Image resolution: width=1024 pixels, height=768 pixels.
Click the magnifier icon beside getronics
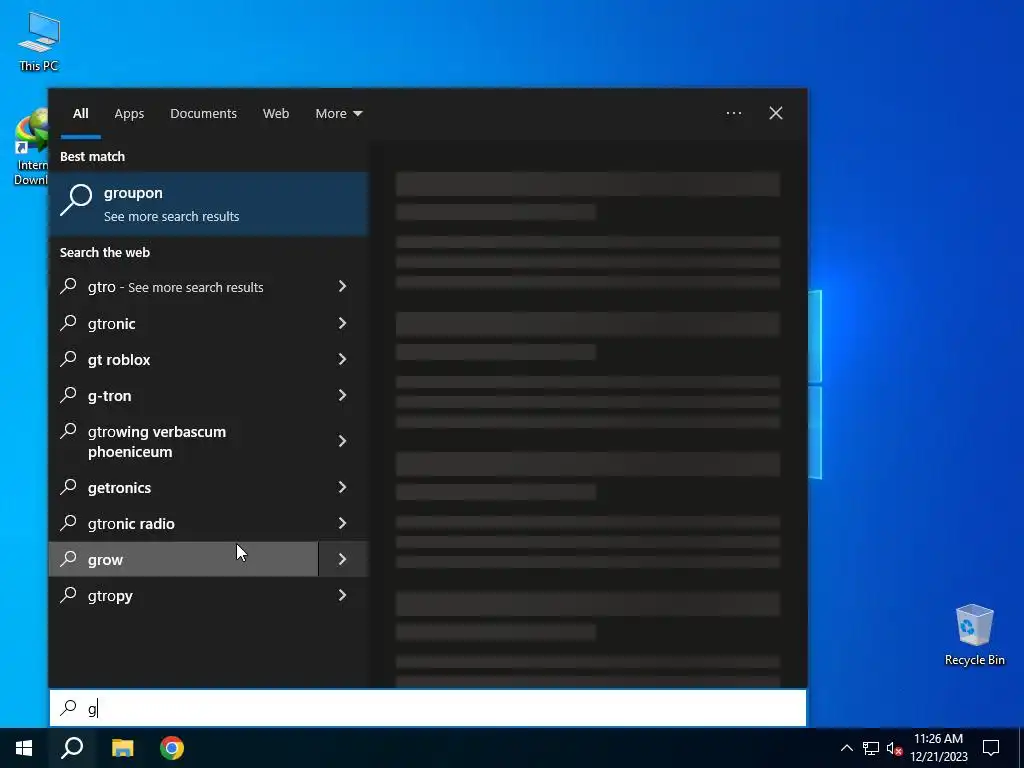point(69,487)
